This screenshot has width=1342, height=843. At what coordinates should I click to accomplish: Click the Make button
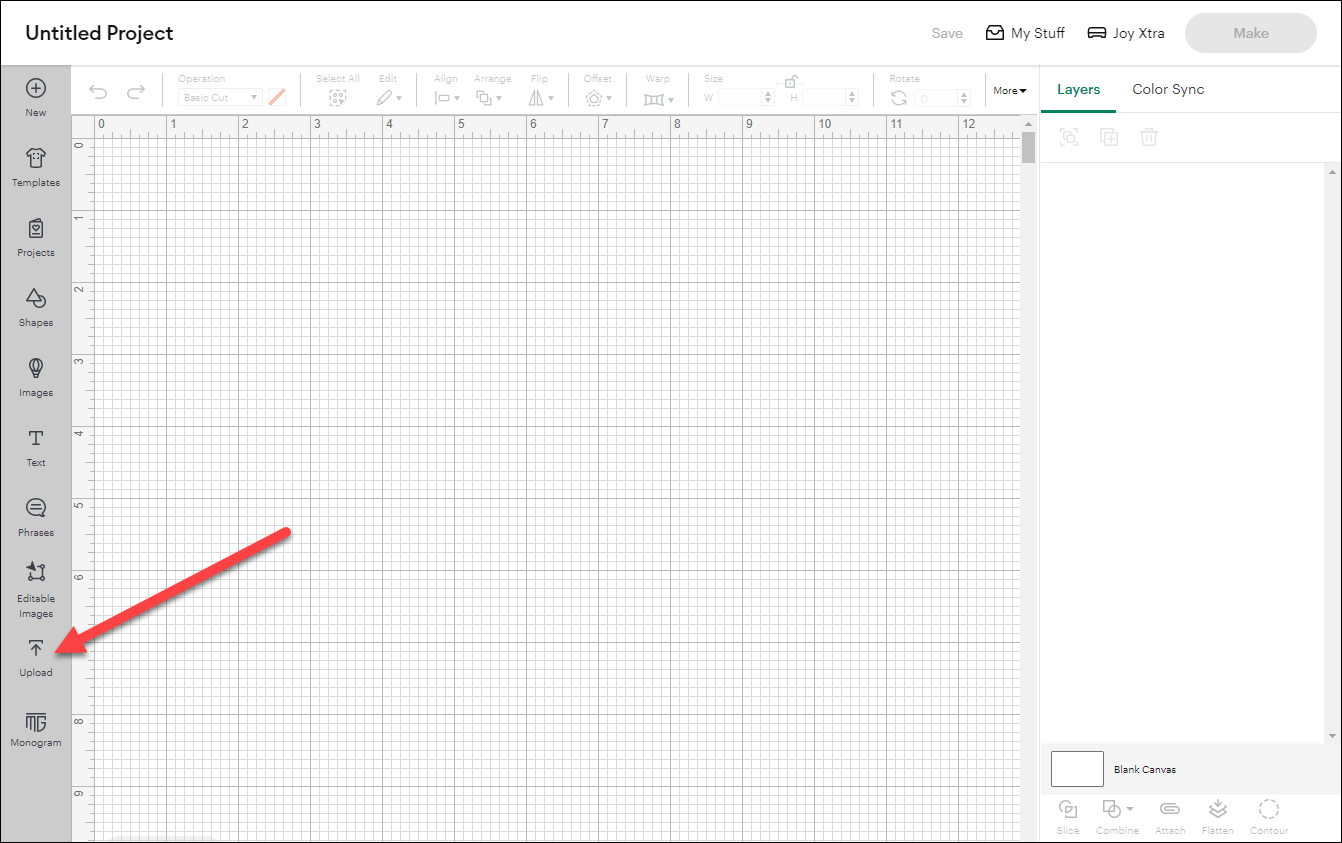(x=1250, y=32)
